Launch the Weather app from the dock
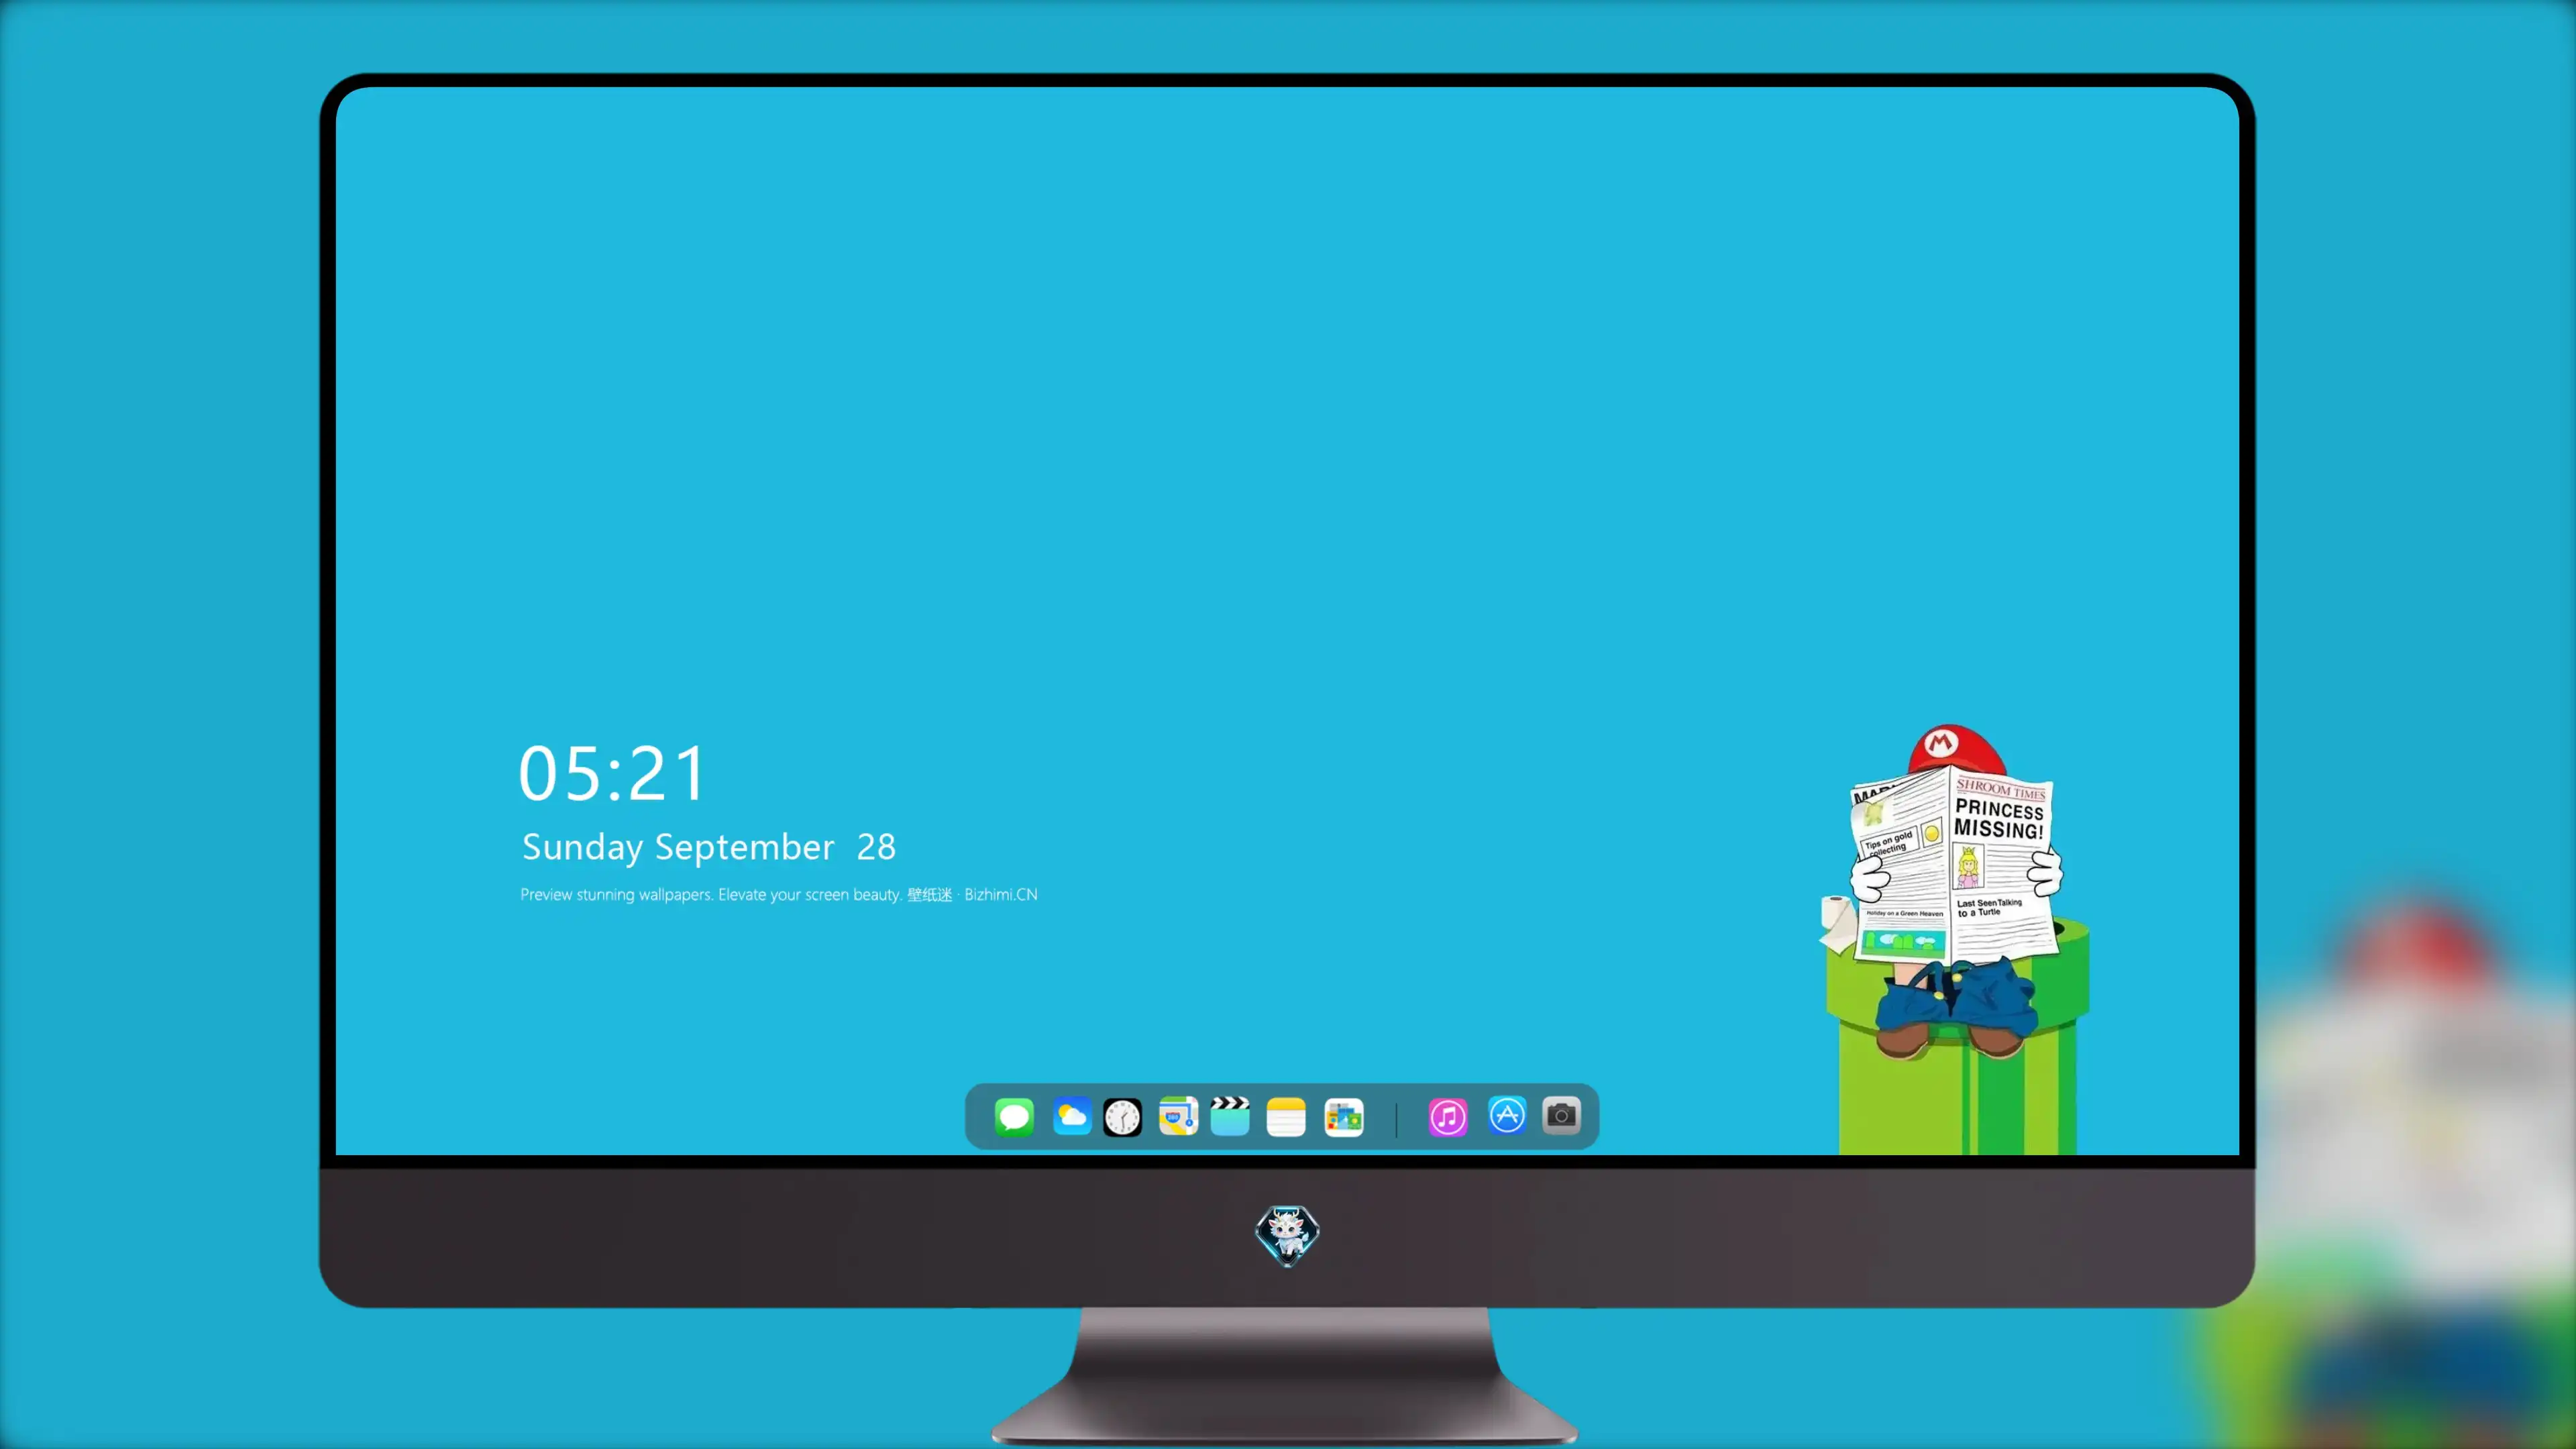 tap(1071, 1116)
